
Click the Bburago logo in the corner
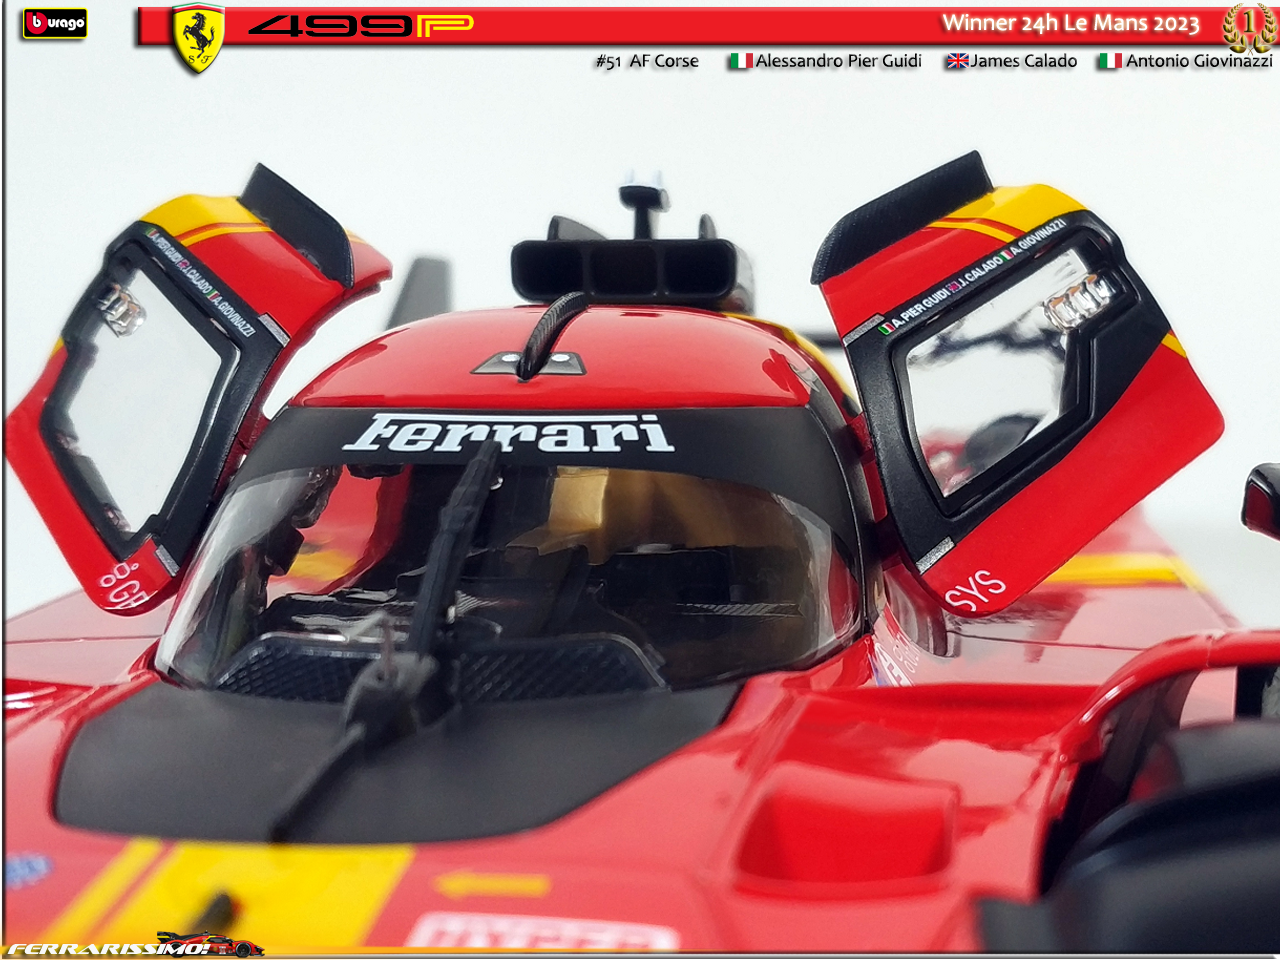pos(55,23)
